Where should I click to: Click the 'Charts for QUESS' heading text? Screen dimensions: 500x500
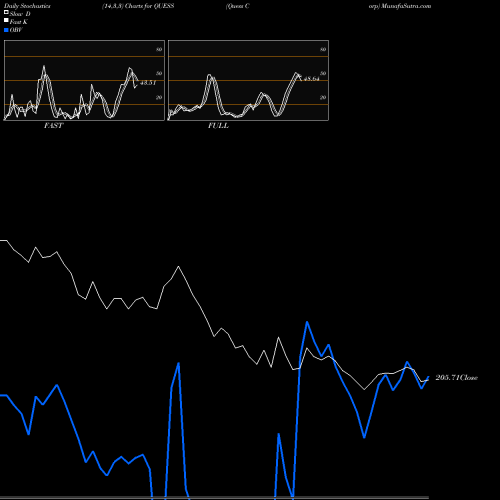(x=149, y=6)
